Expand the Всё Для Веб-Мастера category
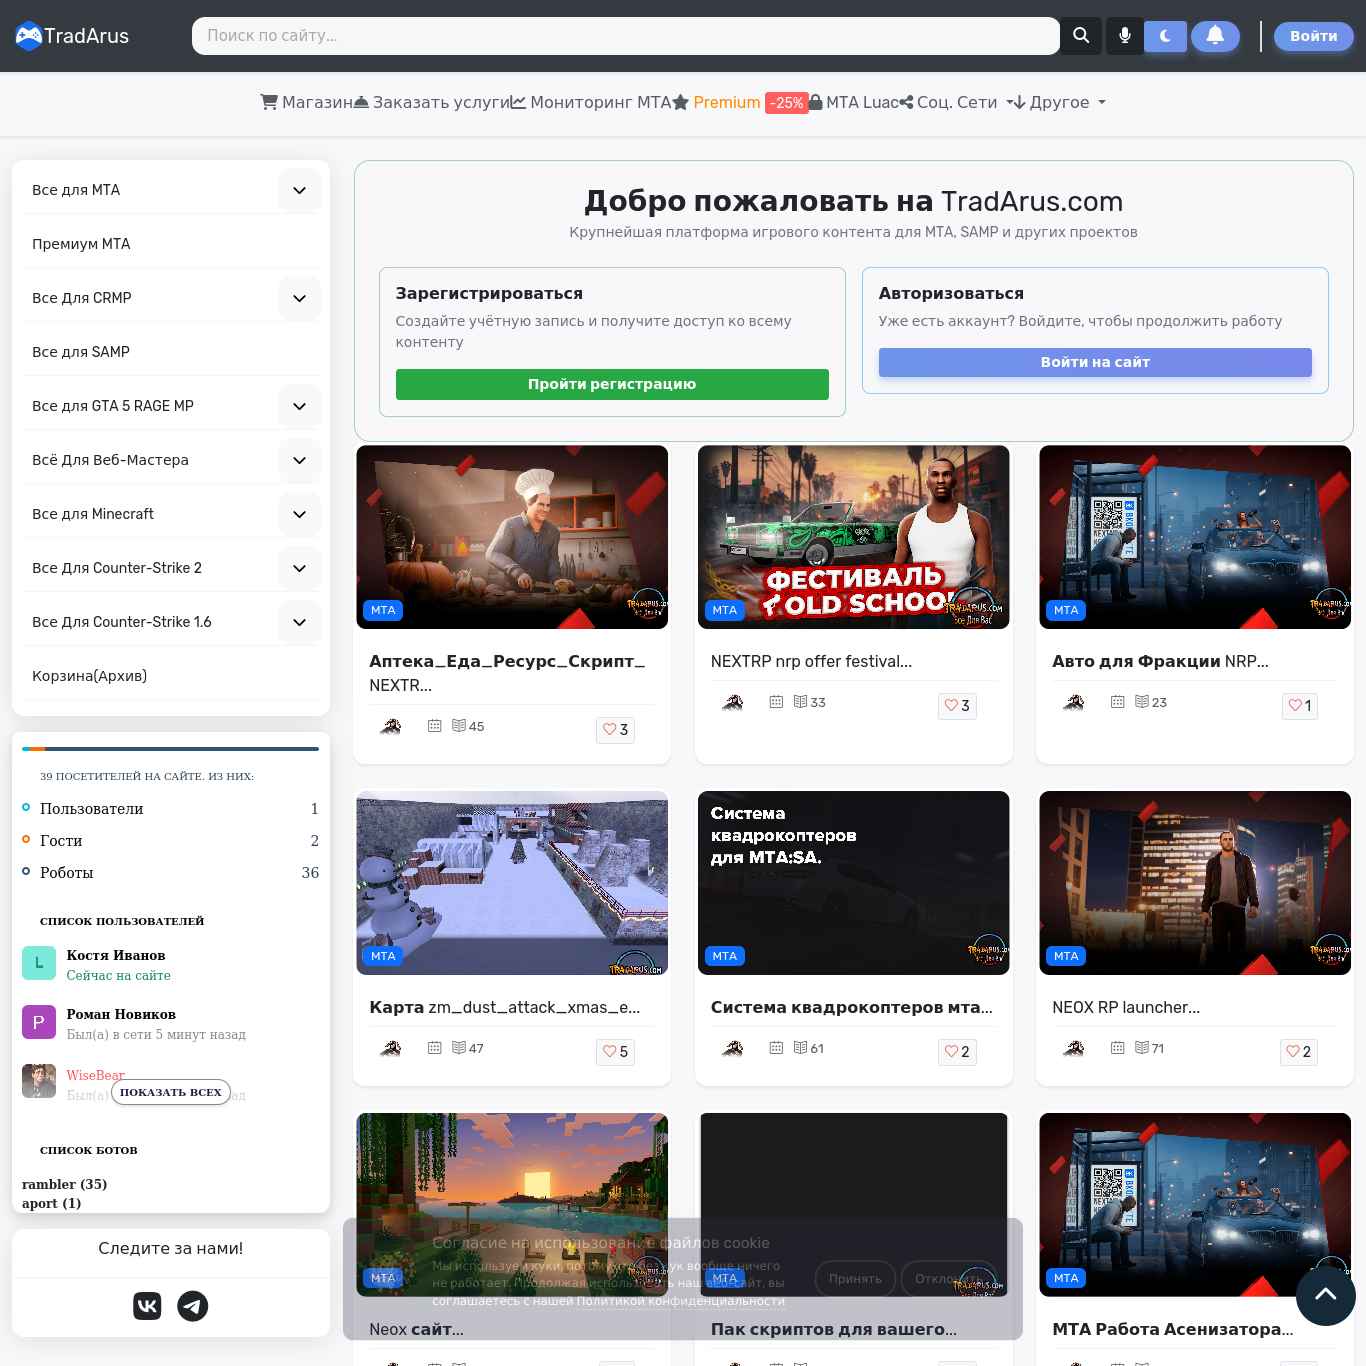 point(299,460)
